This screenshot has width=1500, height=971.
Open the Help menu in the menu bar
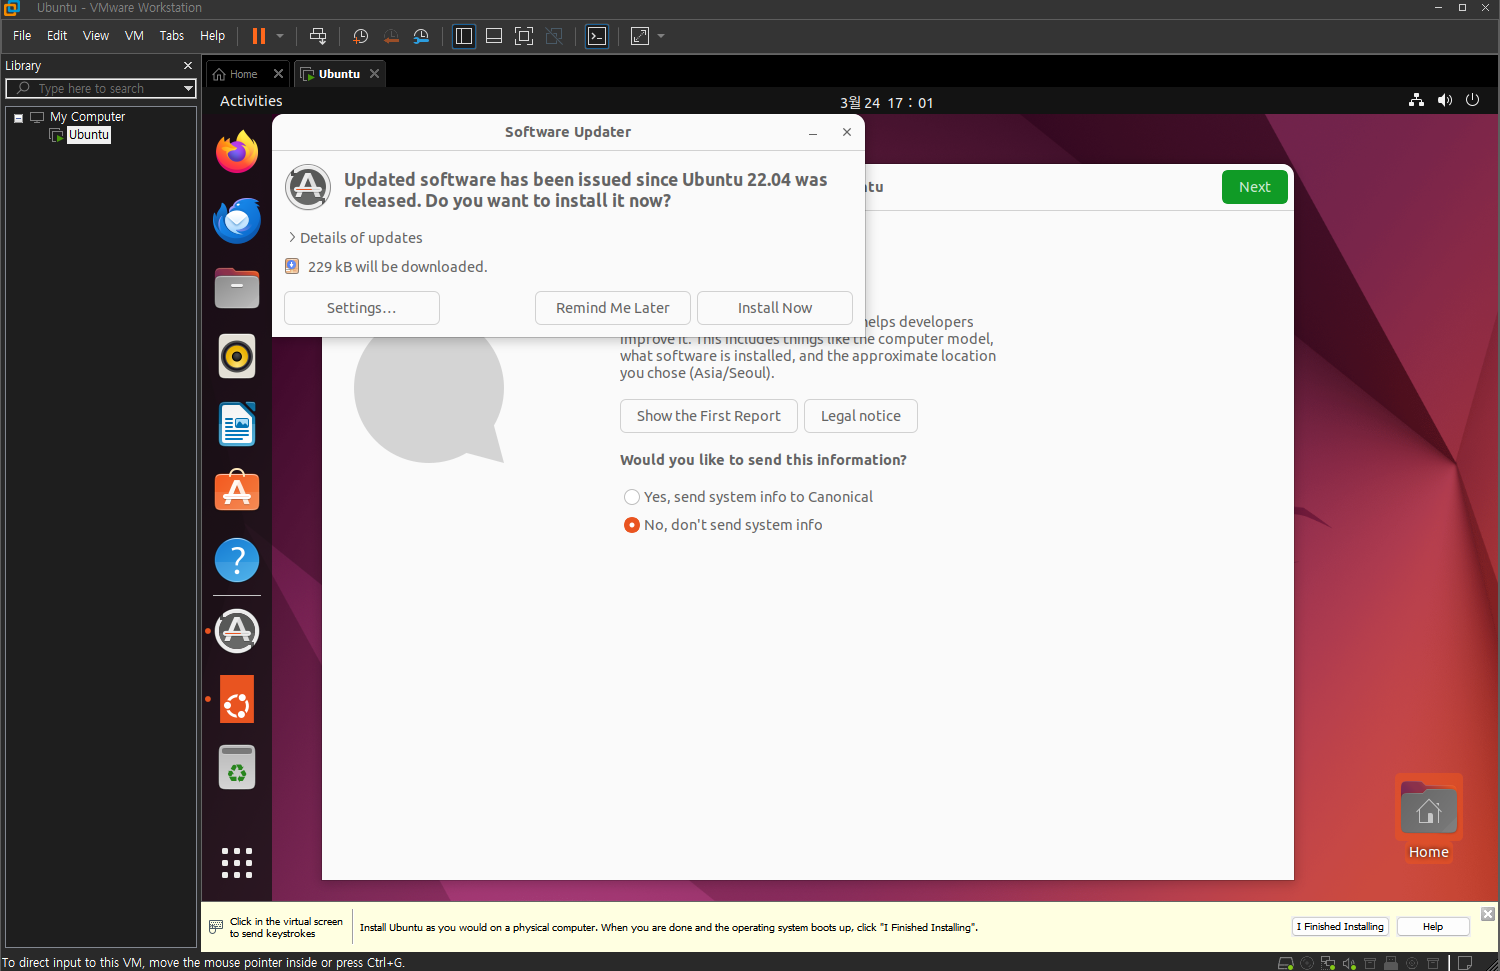pos(213,36)
